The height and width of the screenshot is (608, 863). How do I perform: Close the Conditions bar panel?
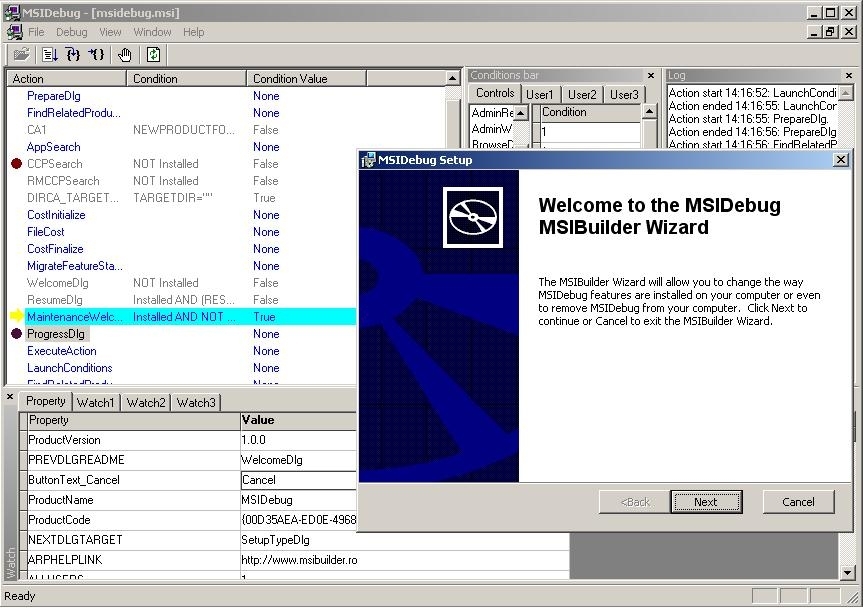click(651, 75)
